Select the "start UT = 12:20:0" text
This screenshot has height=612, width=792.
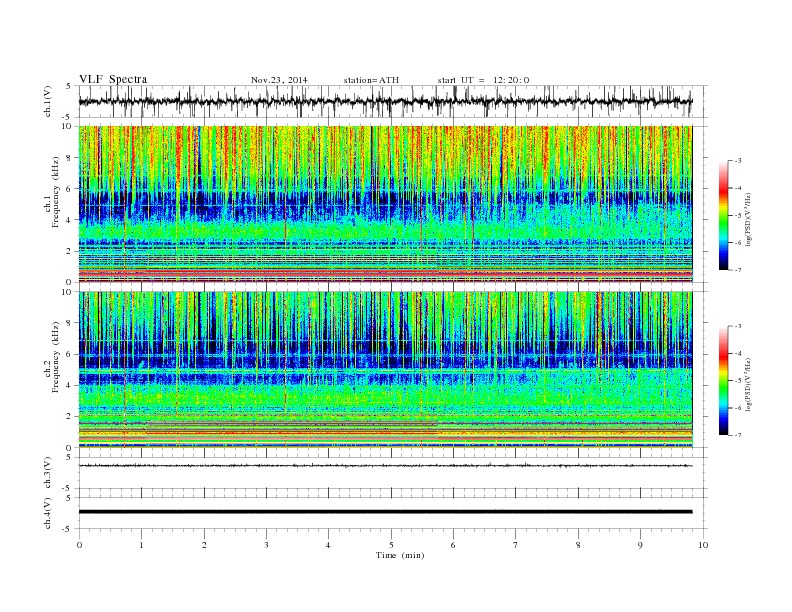[x=483, y=80]
